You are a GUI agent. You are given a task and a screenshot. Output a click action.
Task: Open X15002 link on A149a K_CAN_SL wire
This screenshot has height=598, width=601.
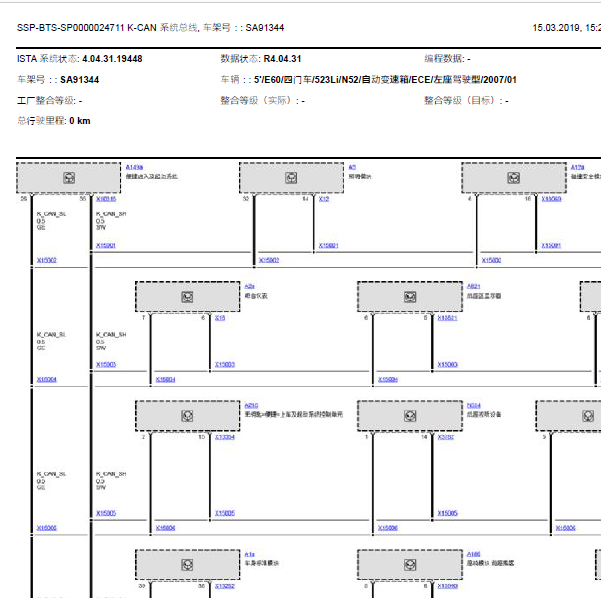[47, 260]
